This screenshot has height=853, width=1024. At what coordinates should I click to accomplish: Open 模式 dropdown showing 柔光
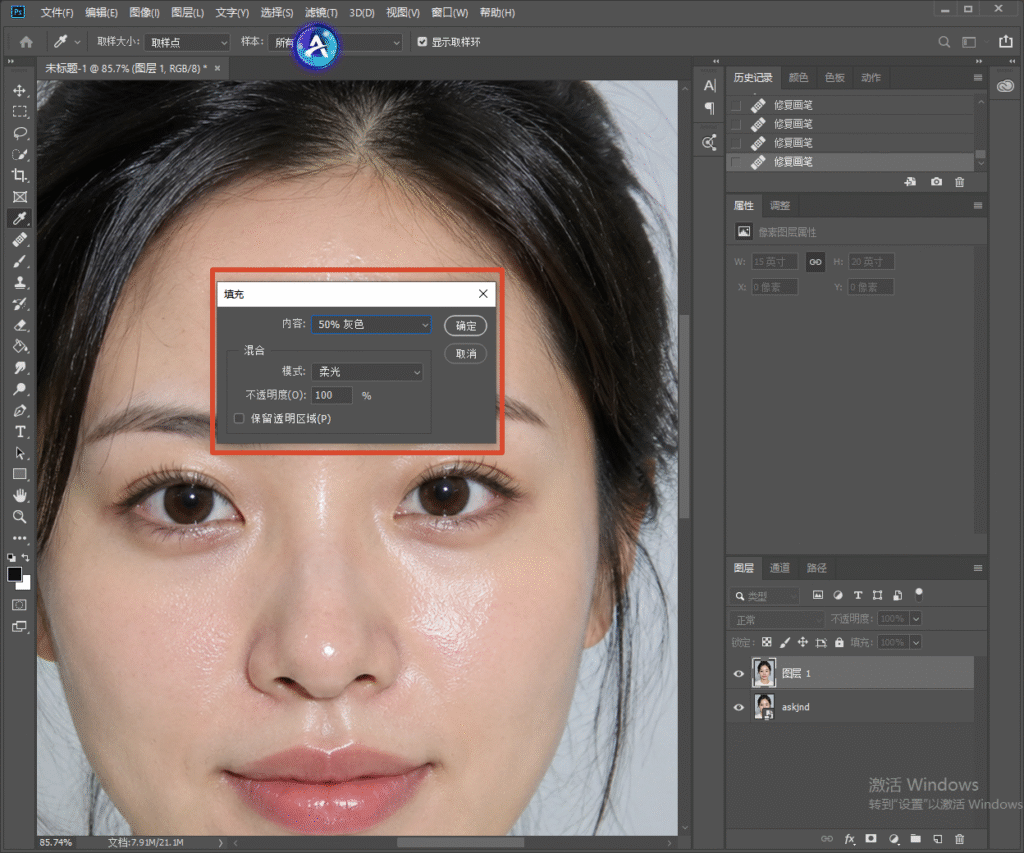pos(367,372)
